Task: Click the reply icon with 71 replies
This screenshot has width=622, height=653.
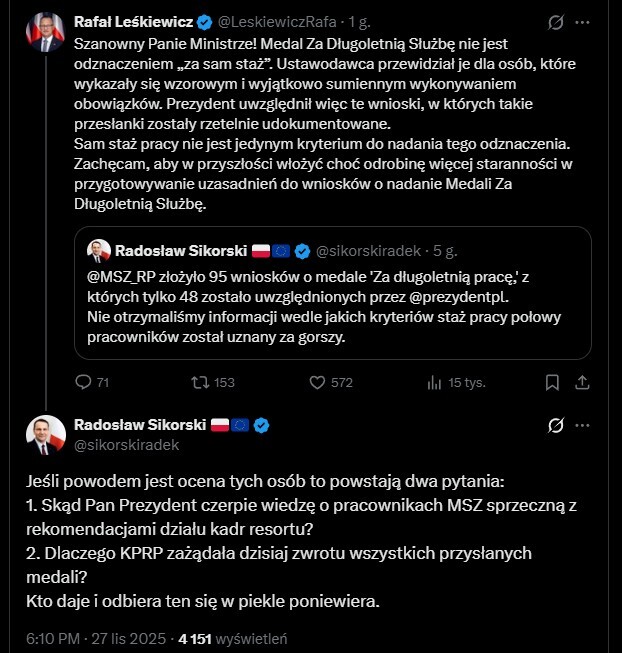Action: [85, 381]
